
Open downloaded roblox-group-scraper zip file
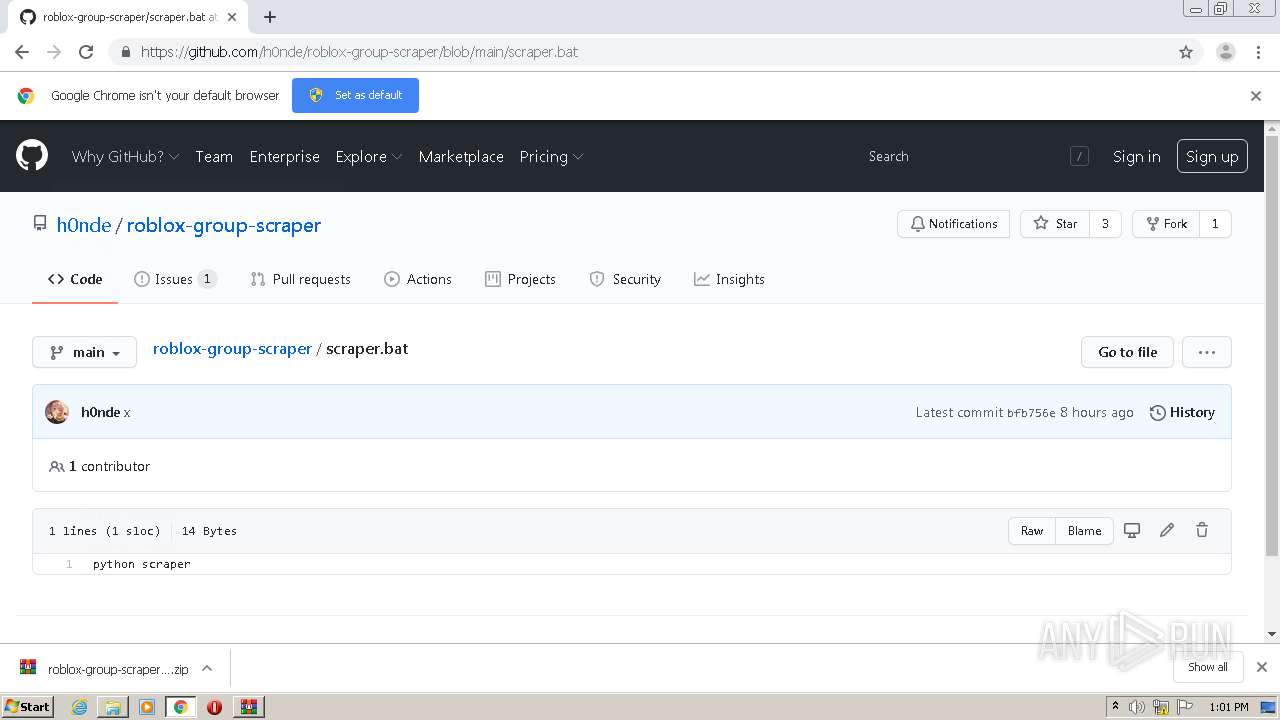tap(104, 669)
